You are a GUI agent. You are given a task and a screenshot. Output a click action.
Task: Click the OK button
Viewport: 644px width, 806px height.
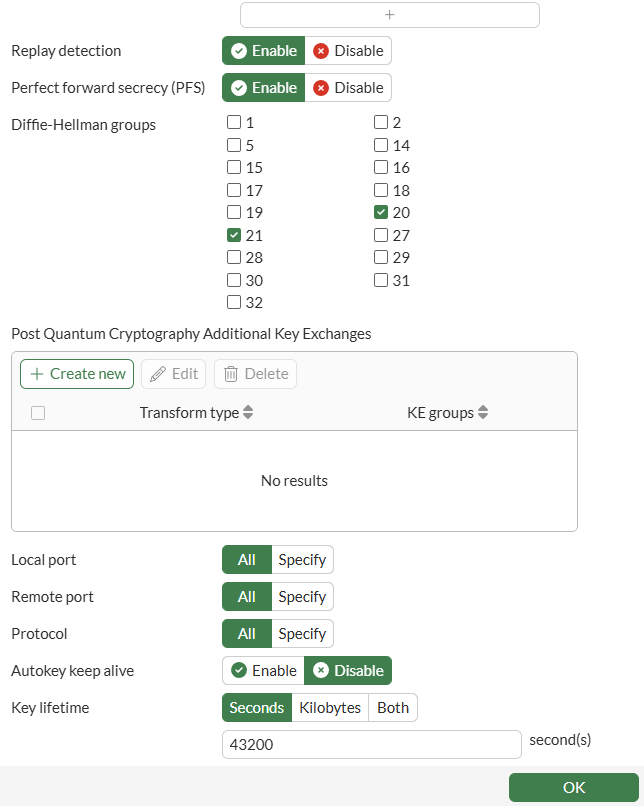574,787
